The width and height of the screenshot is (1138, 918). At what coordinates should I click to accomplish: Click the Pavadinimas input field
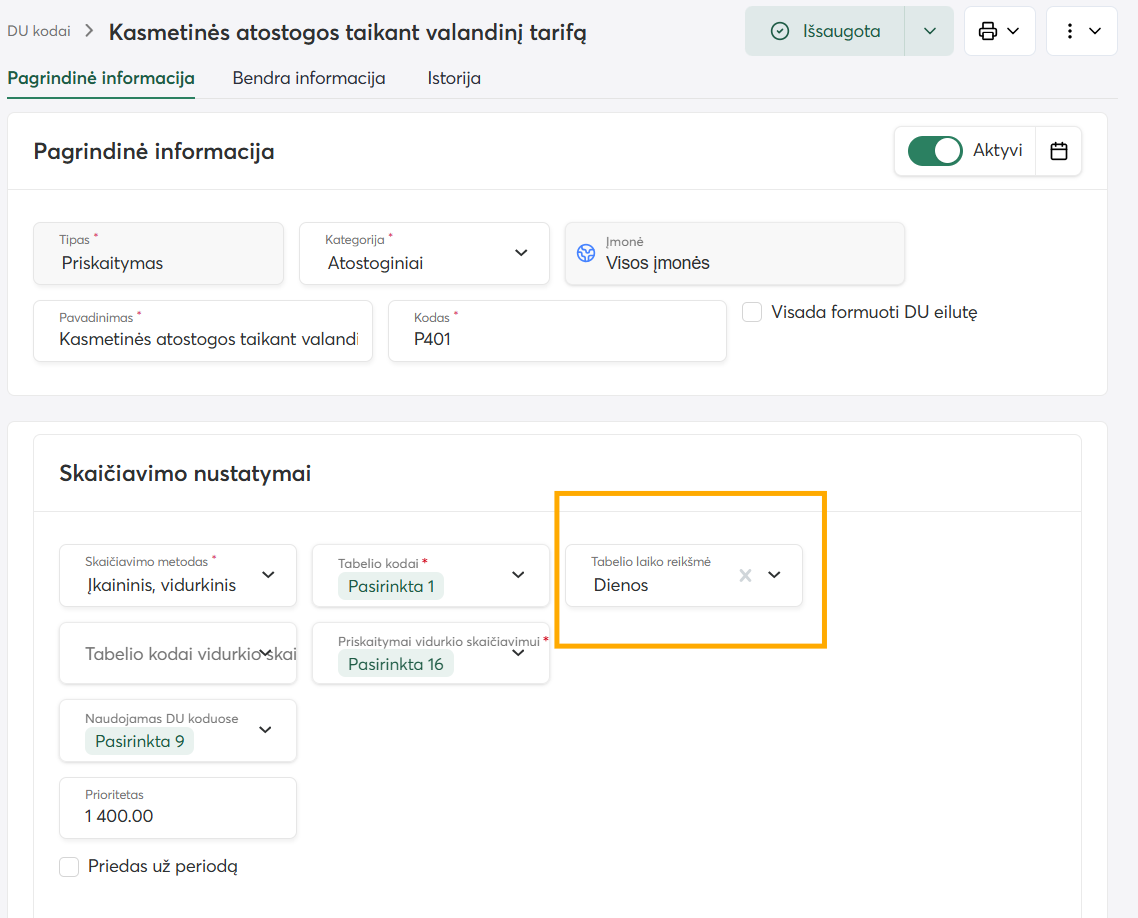point(203,331)
